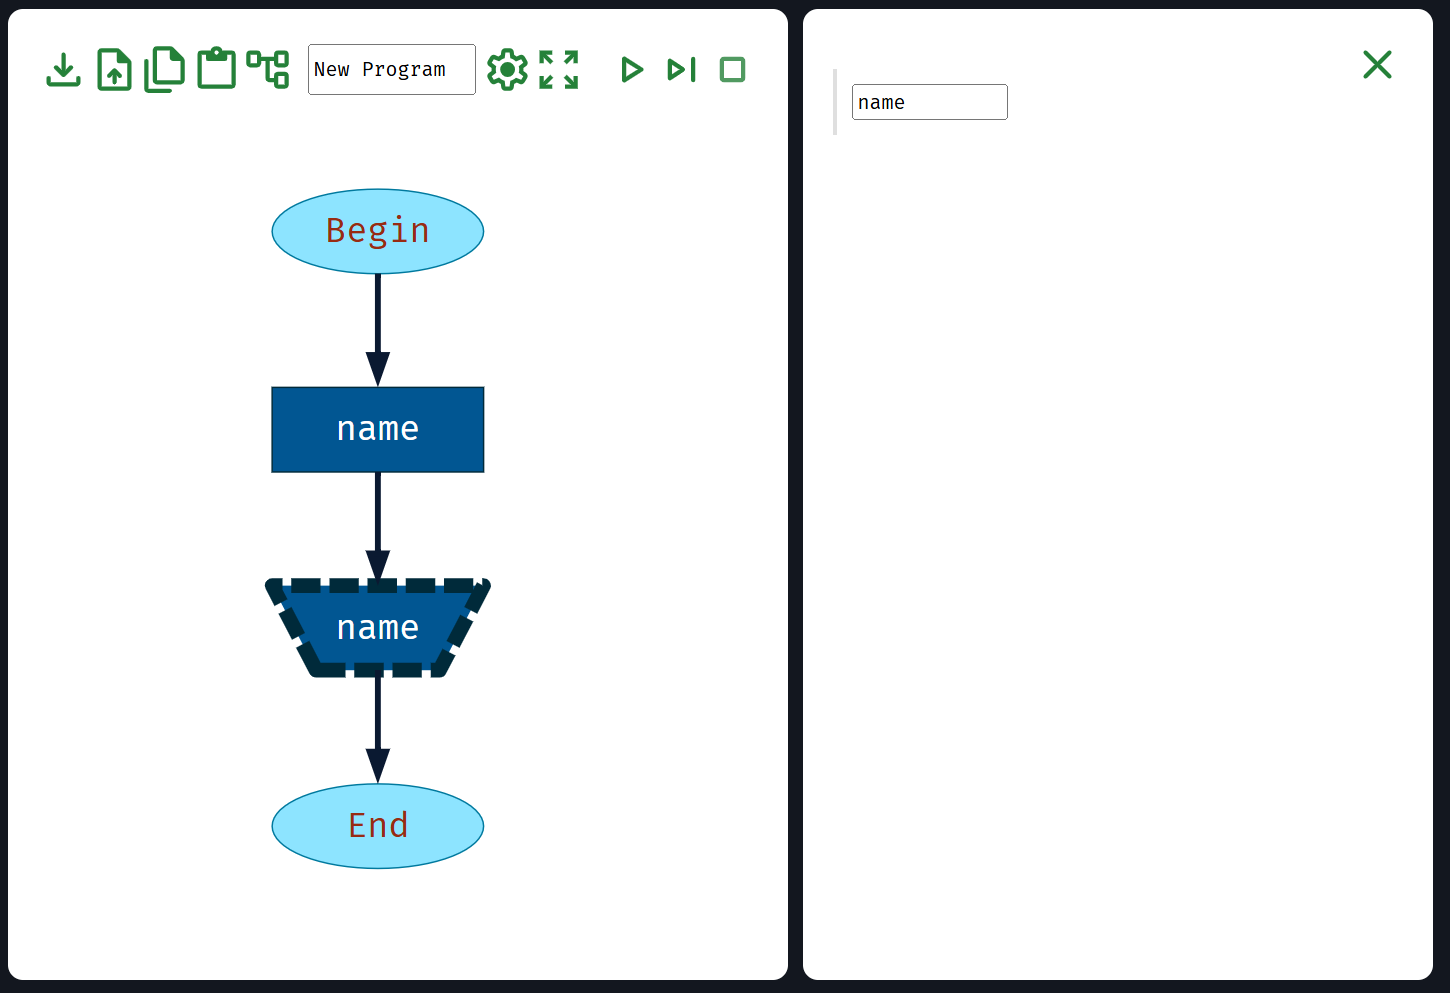This screenshot has height=993, width=1450.
Task: Click the flowchart layout tree icon
Action: 268,70
